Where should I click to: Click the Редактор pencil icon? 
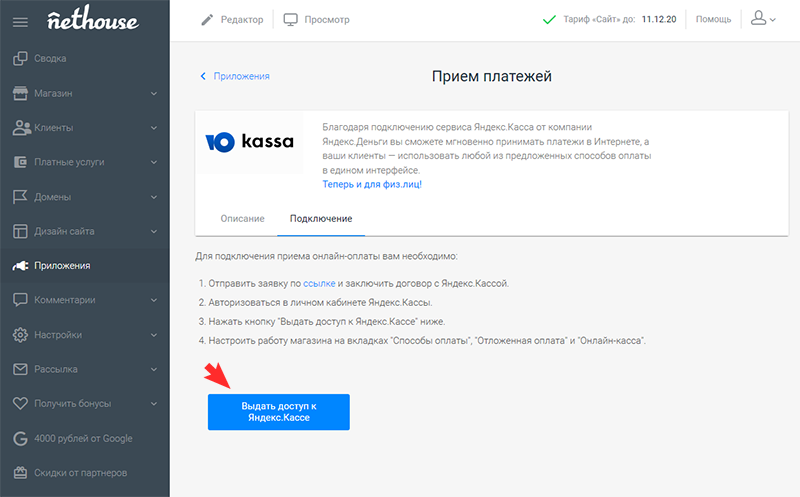pos(207,20)
